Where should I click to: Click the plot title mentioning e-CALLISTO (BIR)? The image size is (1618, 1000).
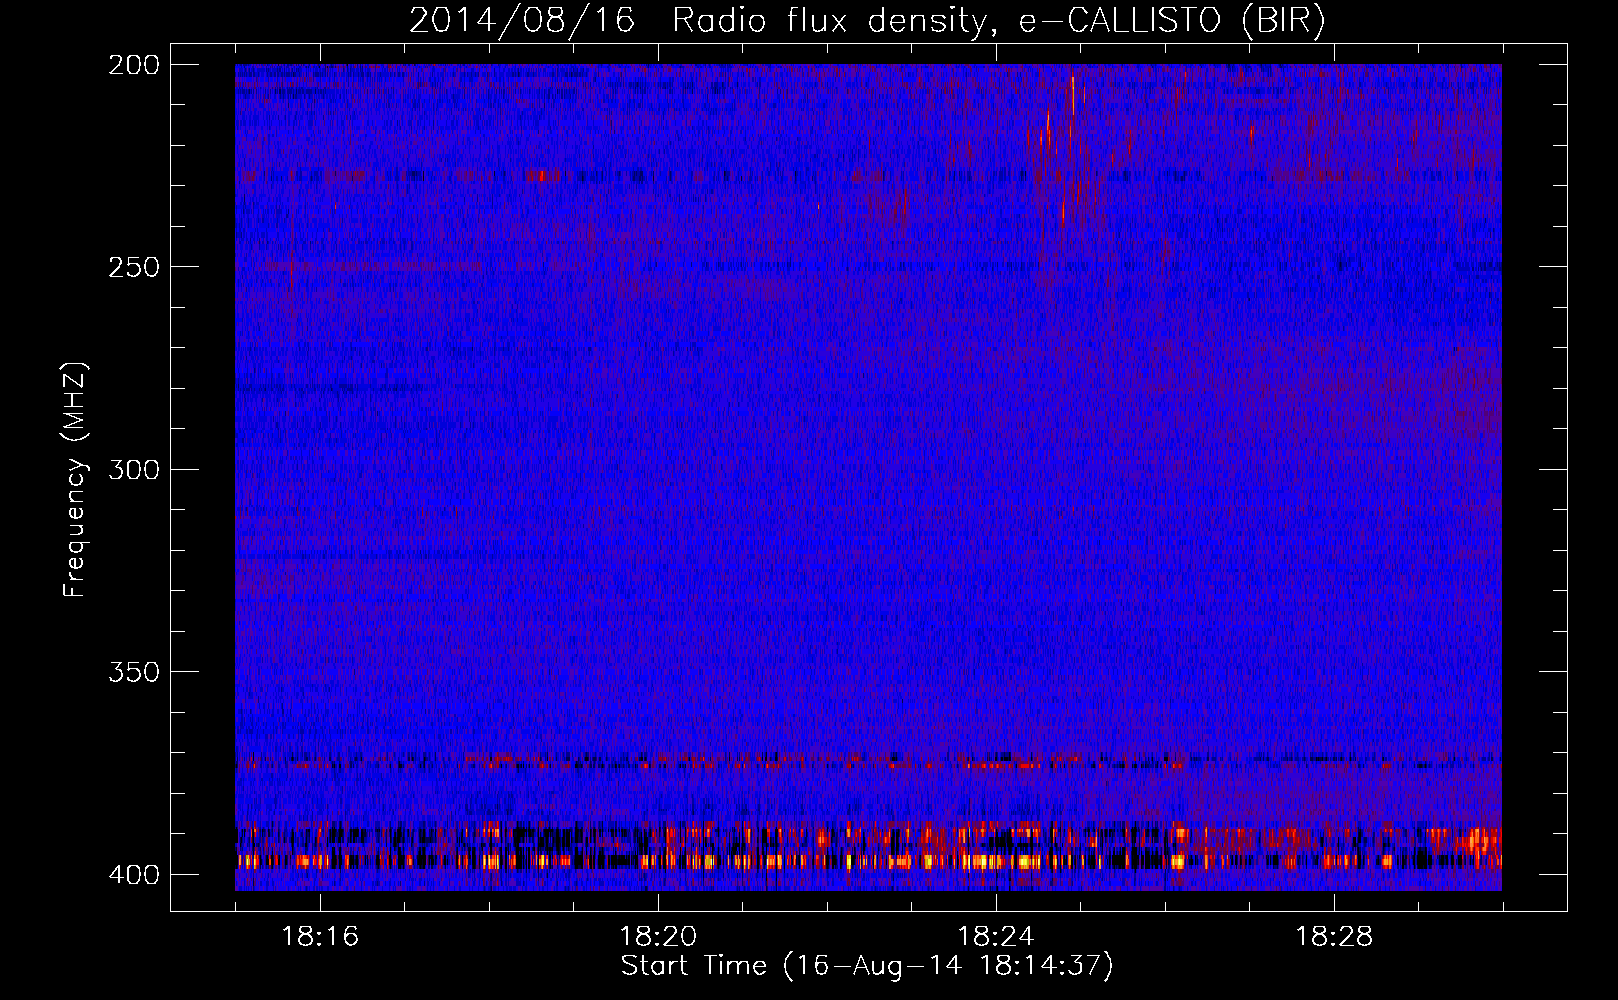pos(867,20)
